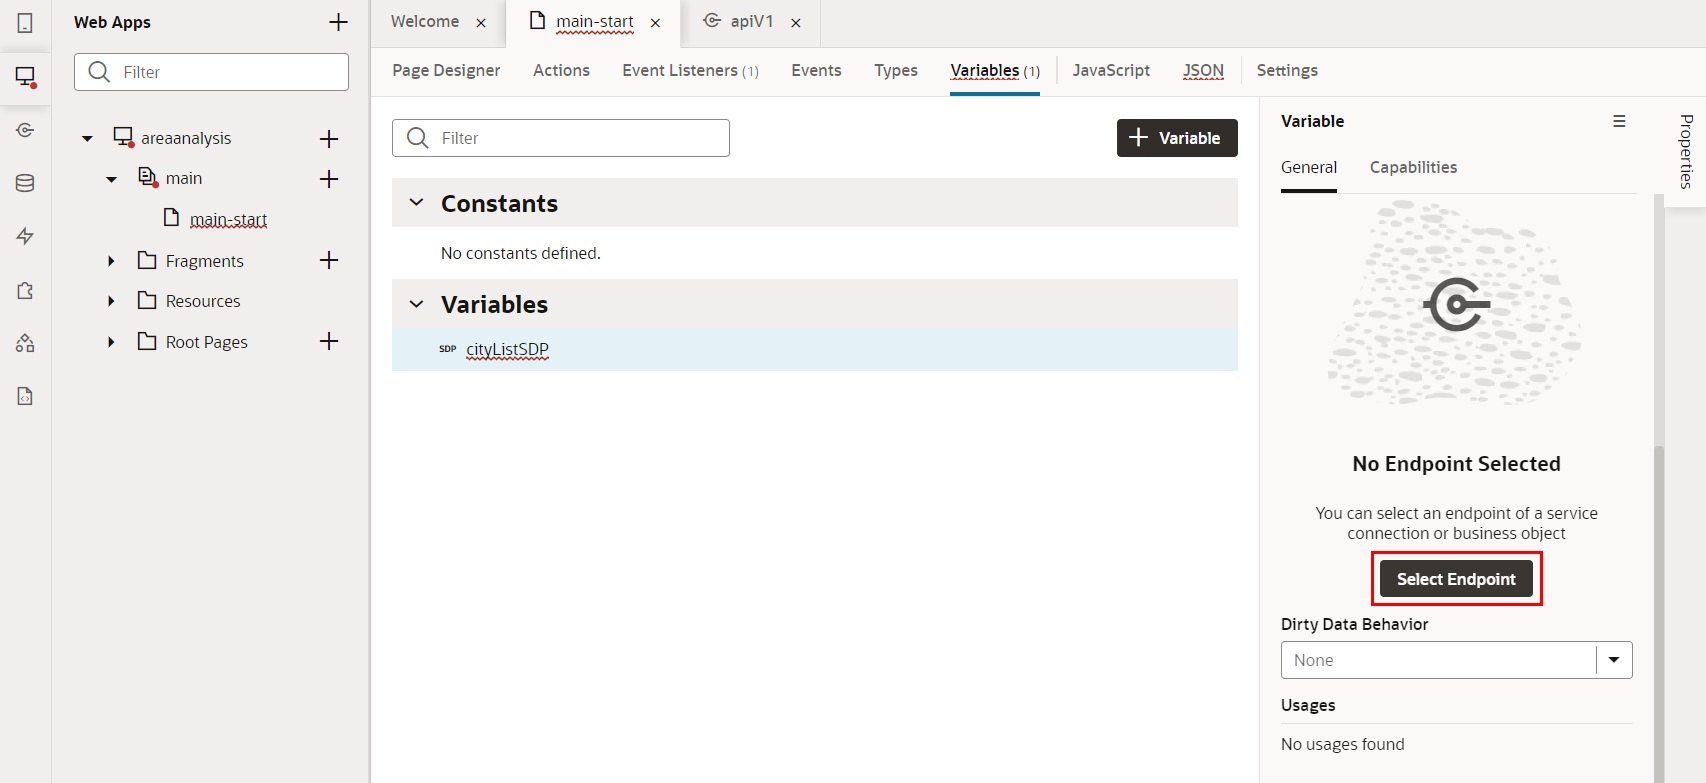Open the Dirty Data Behavior dropdown
This screenshot has height=783, width=1706.
click(1614, 660)
